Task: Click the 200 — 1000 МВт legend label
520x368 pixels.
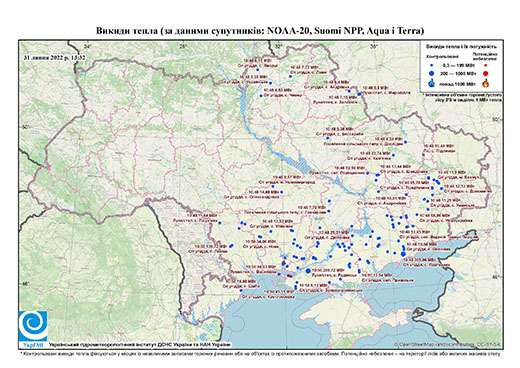Action: [457, 74]
